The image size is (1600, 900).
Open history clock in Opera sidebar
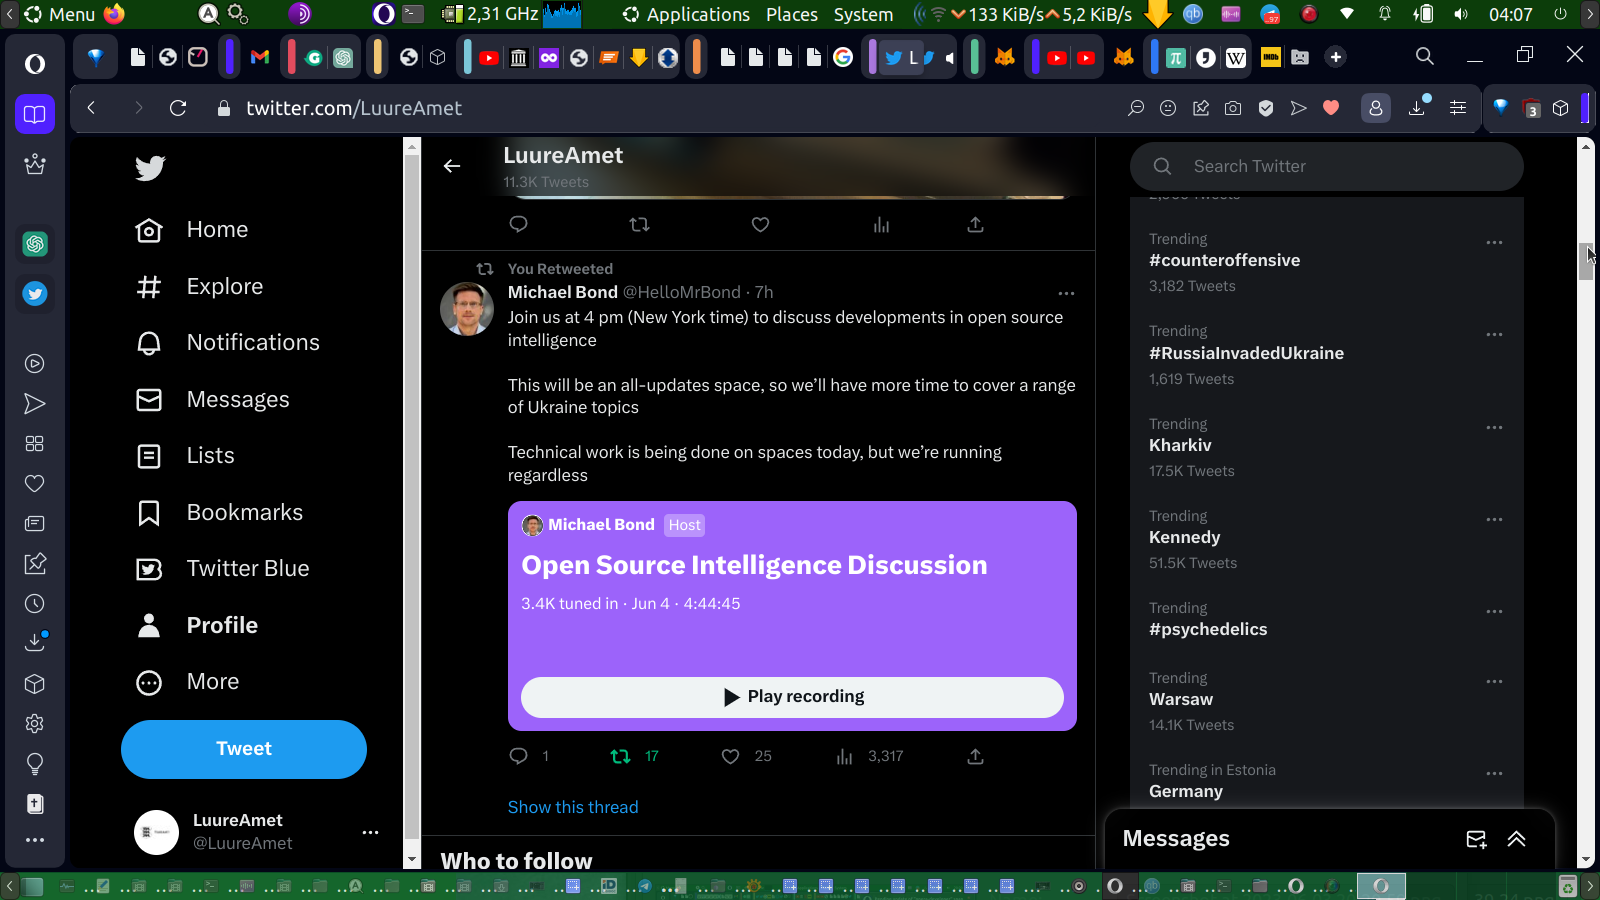(x=35, y=604)
